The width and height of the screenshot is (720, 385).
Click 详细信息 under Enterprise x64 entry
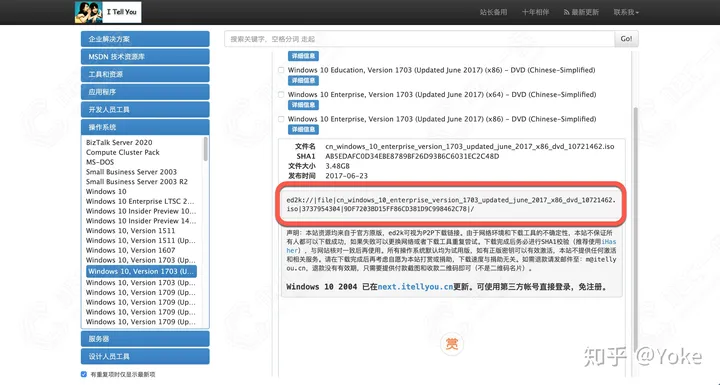303,105
